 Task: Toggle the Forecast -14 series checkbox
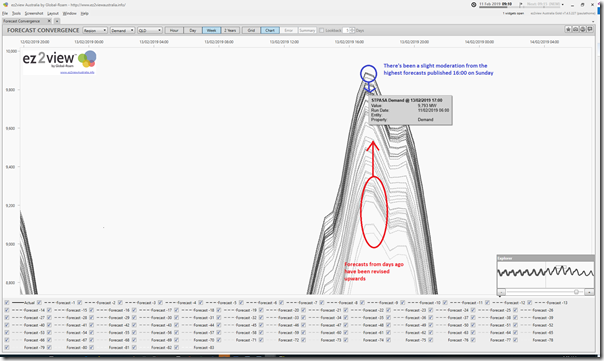pyautogui.click(x=7, y=310)
